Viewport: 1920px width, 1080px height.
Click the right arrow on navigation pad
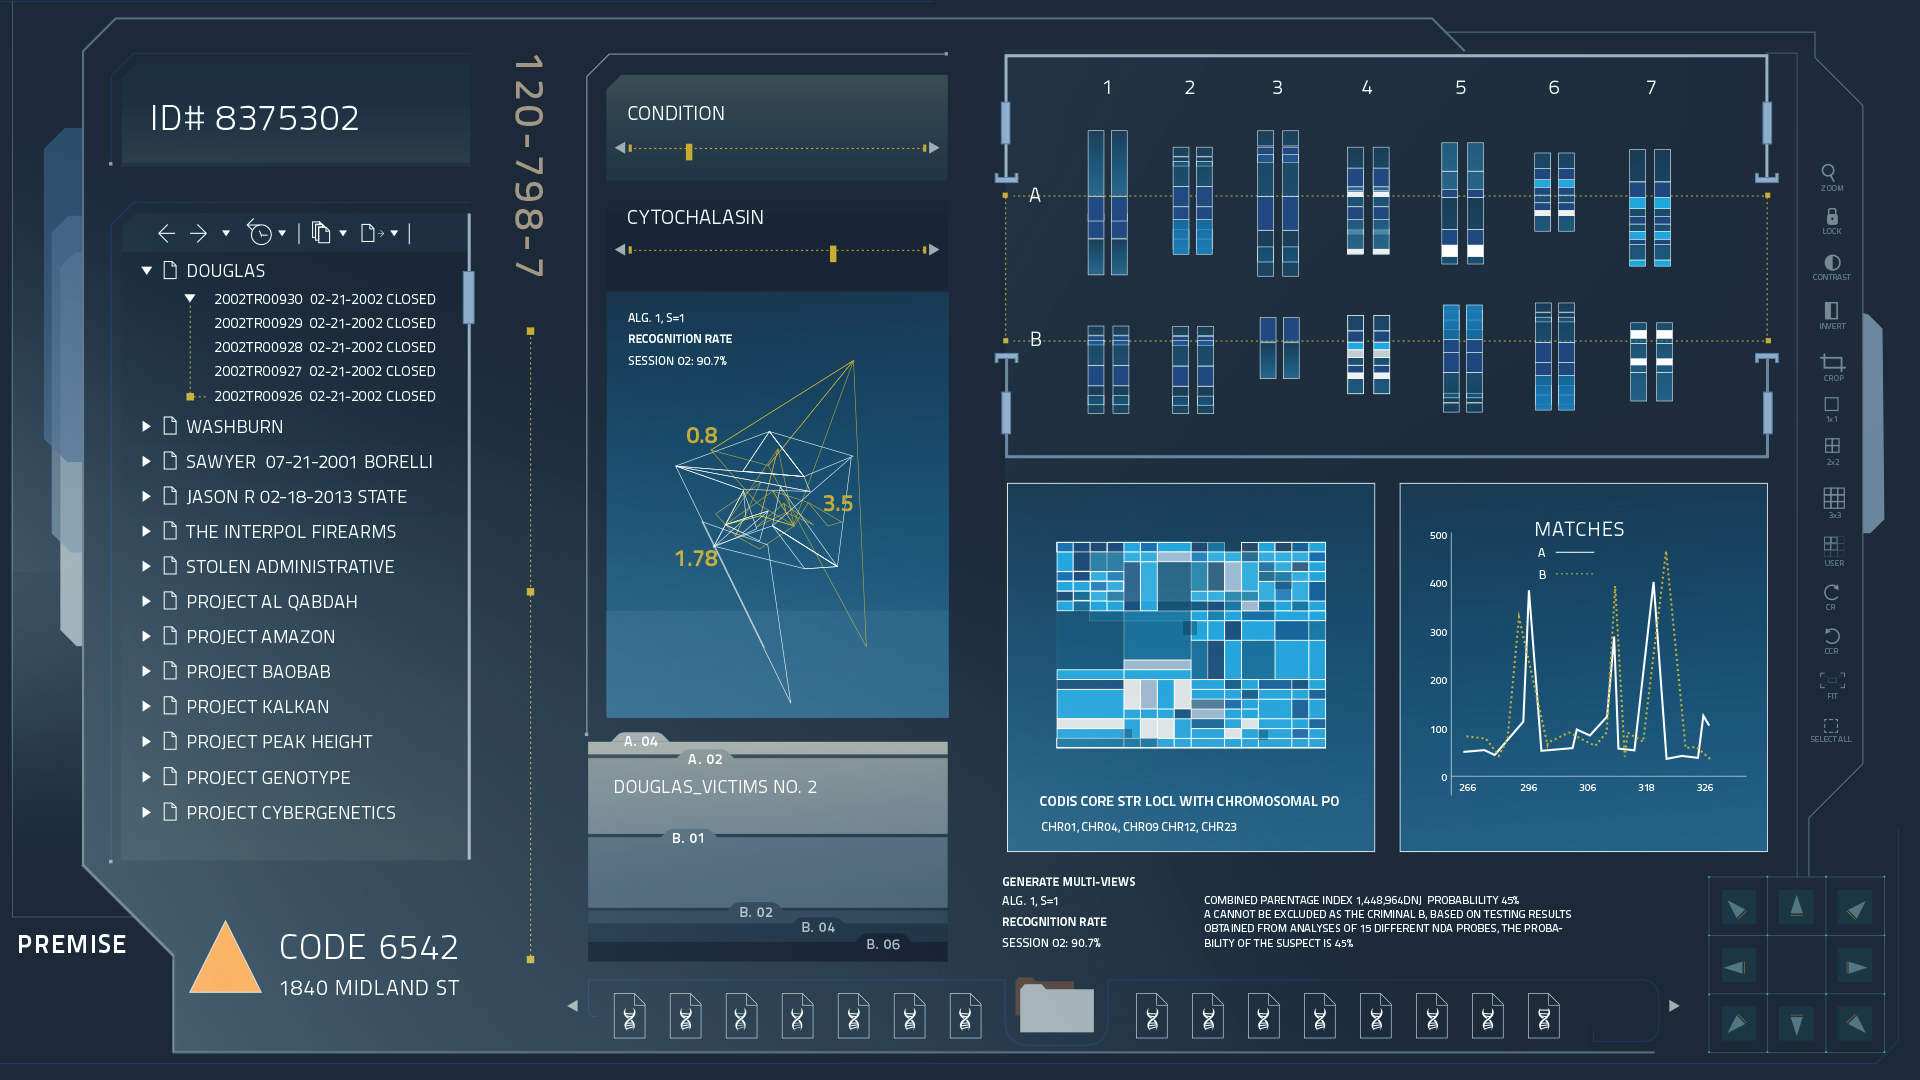(1855, 967)
